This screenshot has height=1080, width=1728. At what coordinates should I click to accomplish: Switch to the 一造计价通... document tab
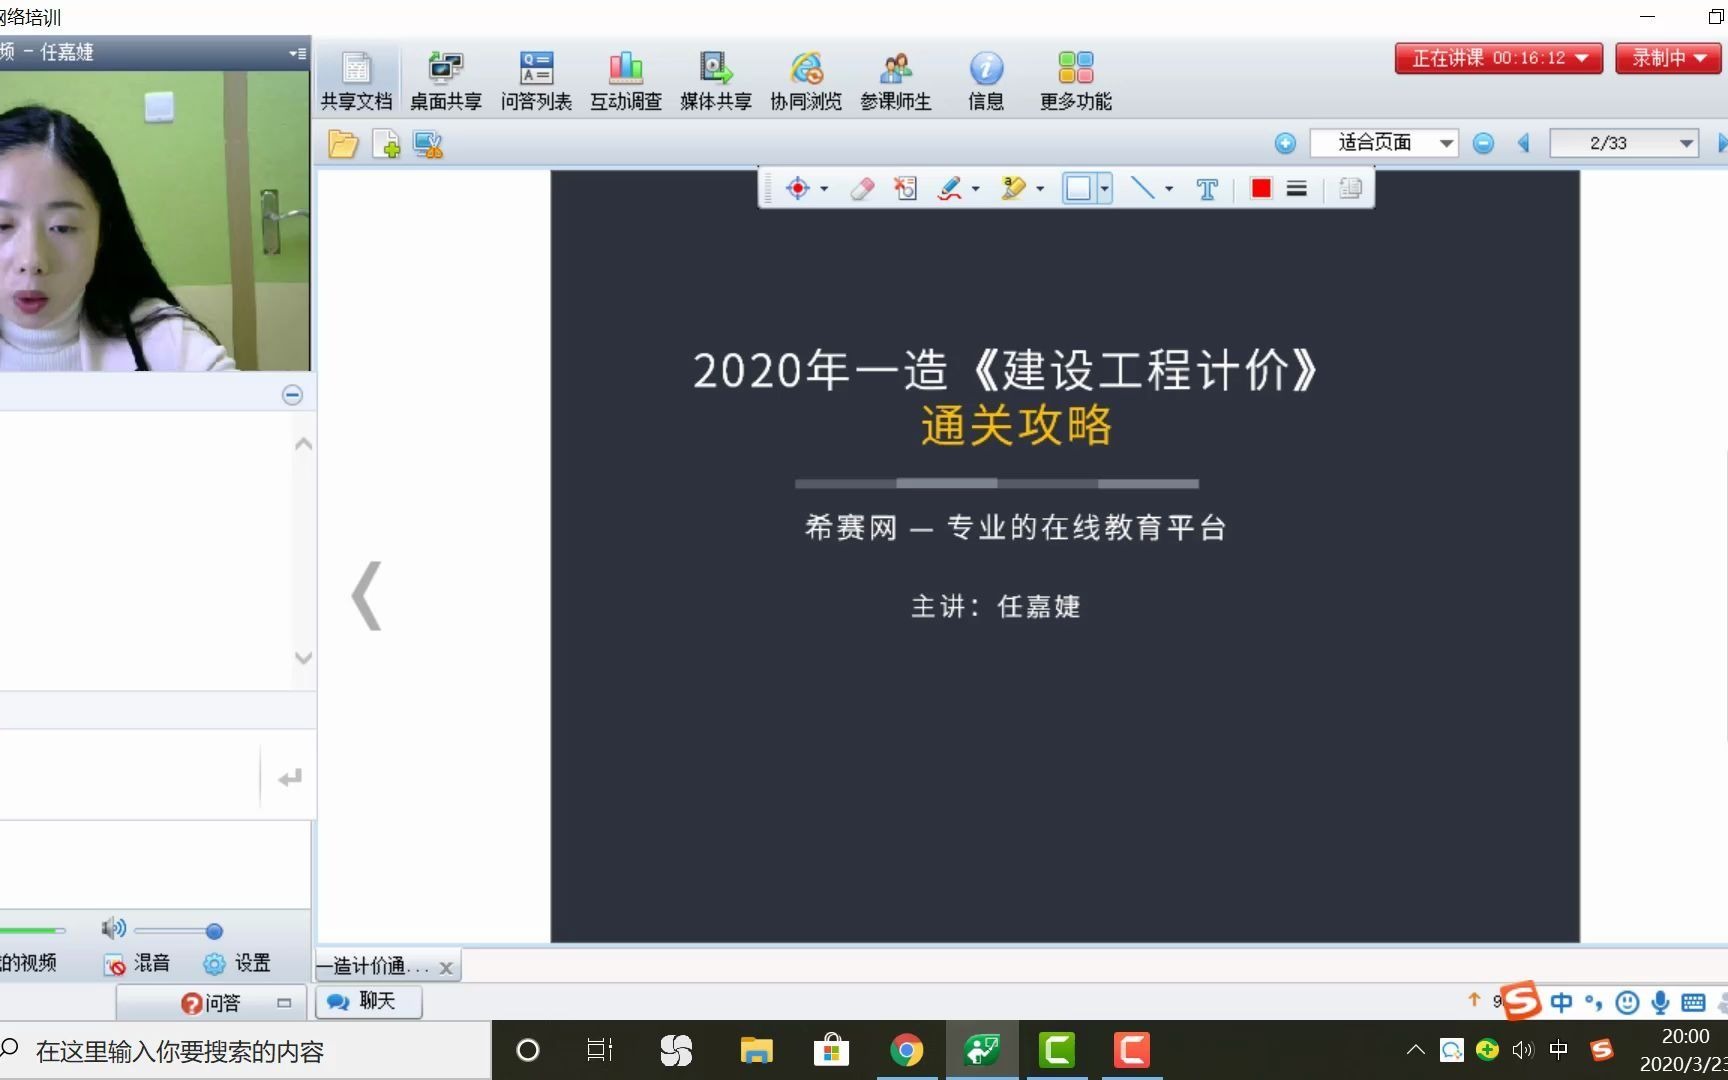click(374, 966)
